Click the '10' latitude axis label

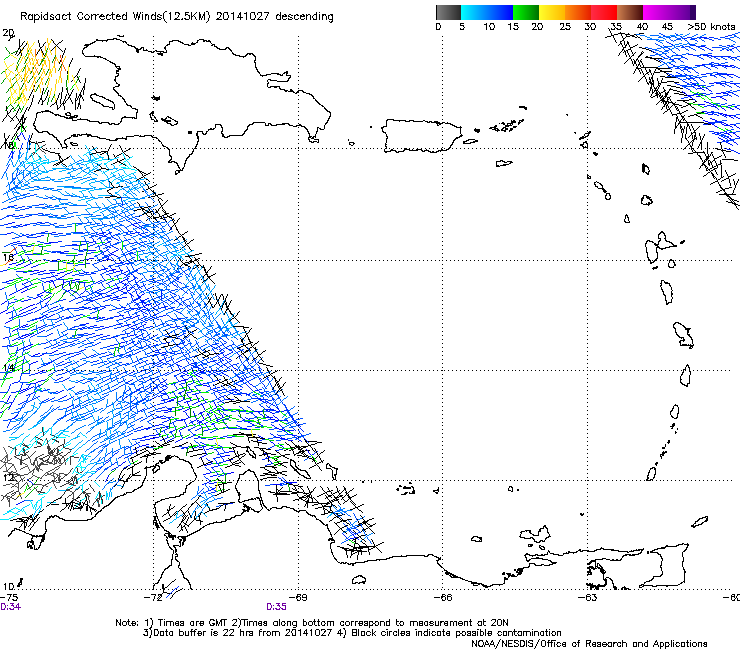point(8,587)
